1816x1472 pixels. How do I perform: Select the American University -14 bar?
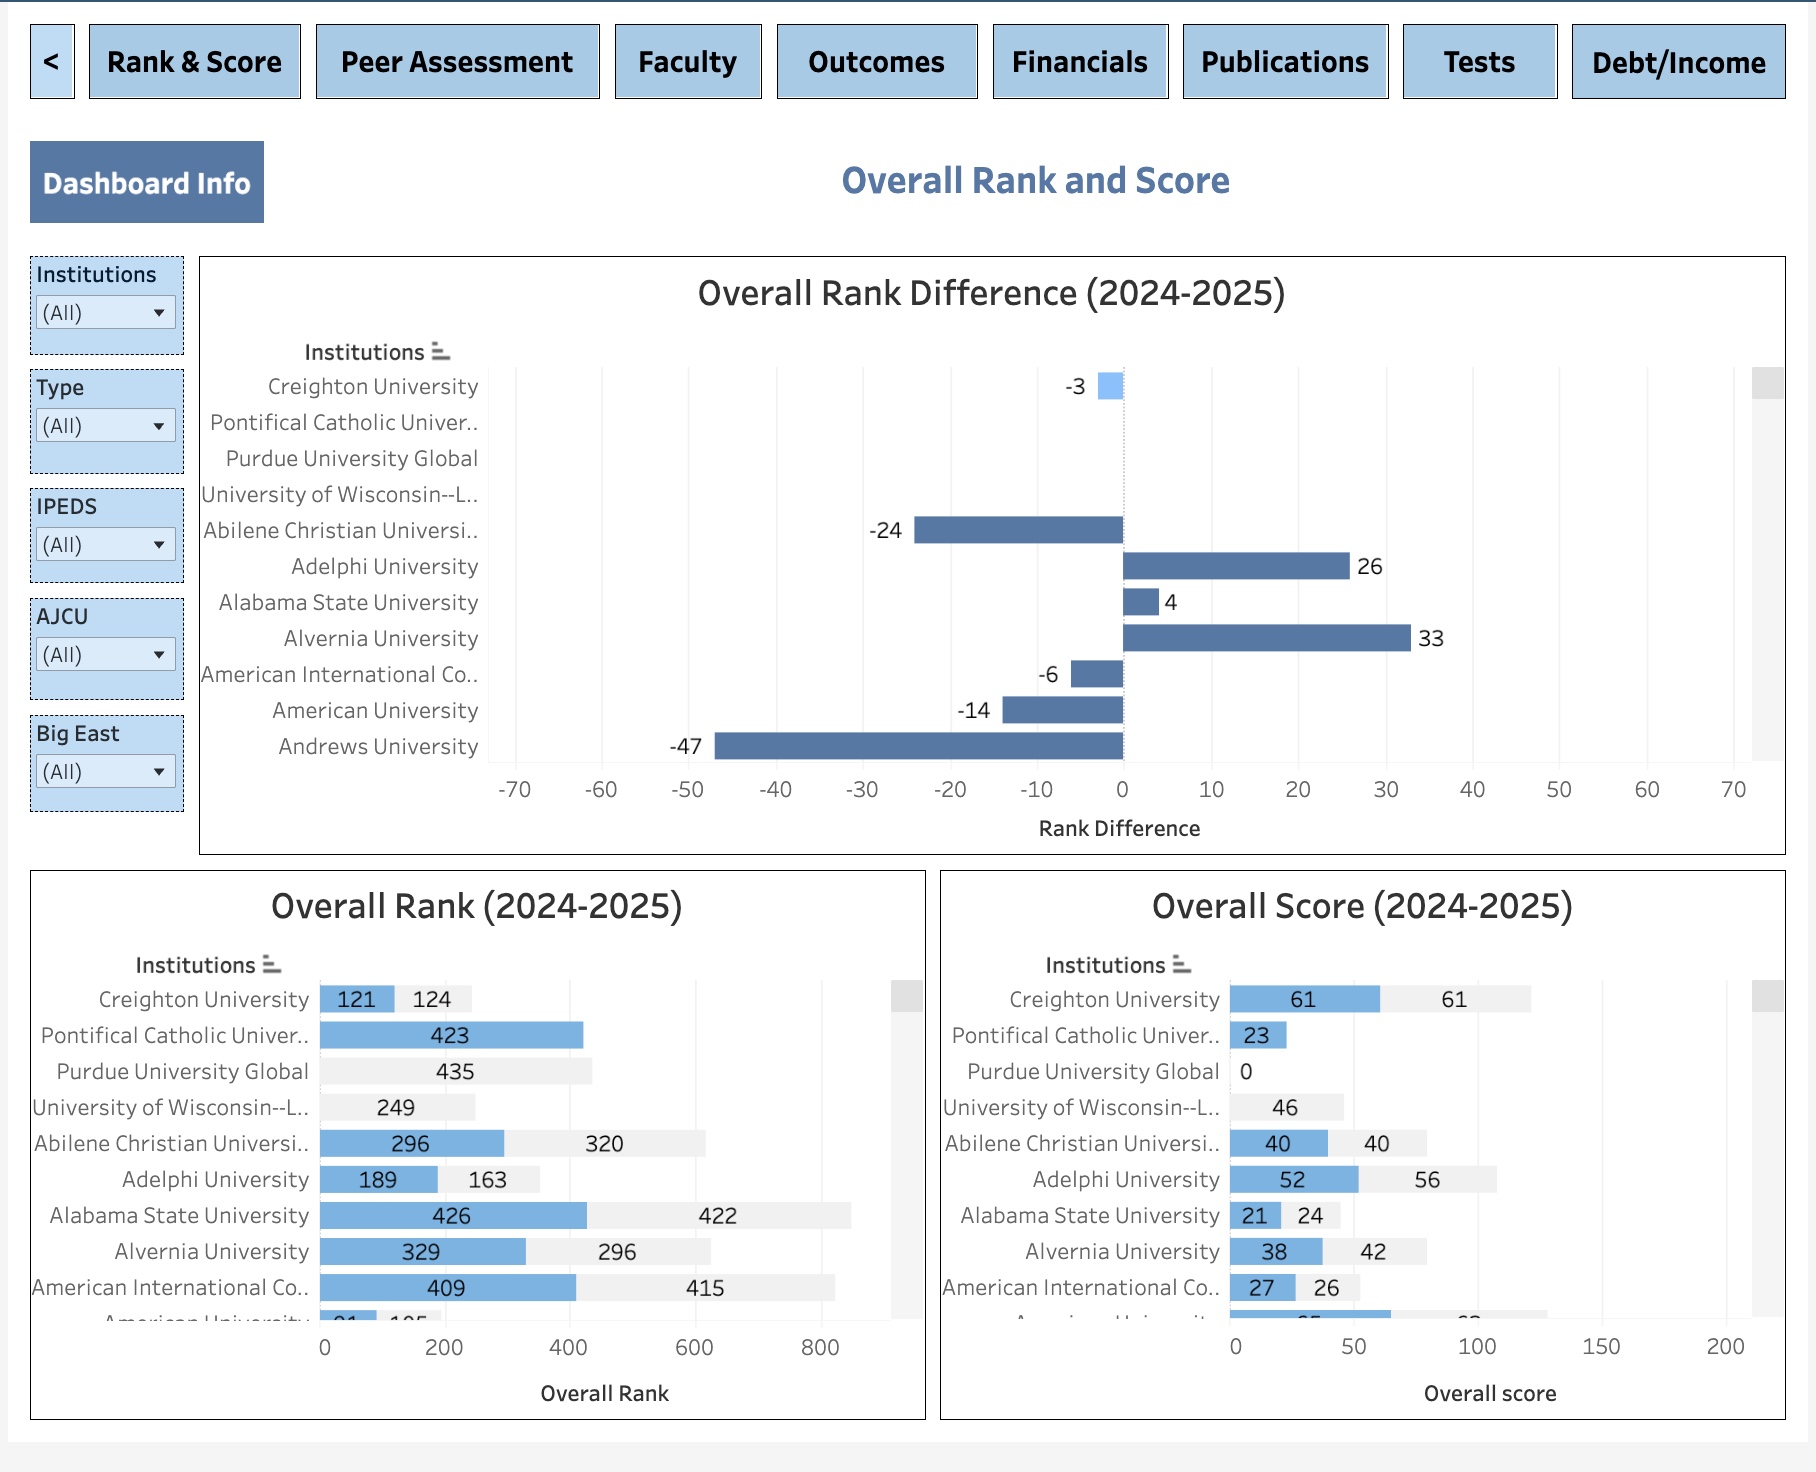pyautogui.click(x=1063, y=710)
